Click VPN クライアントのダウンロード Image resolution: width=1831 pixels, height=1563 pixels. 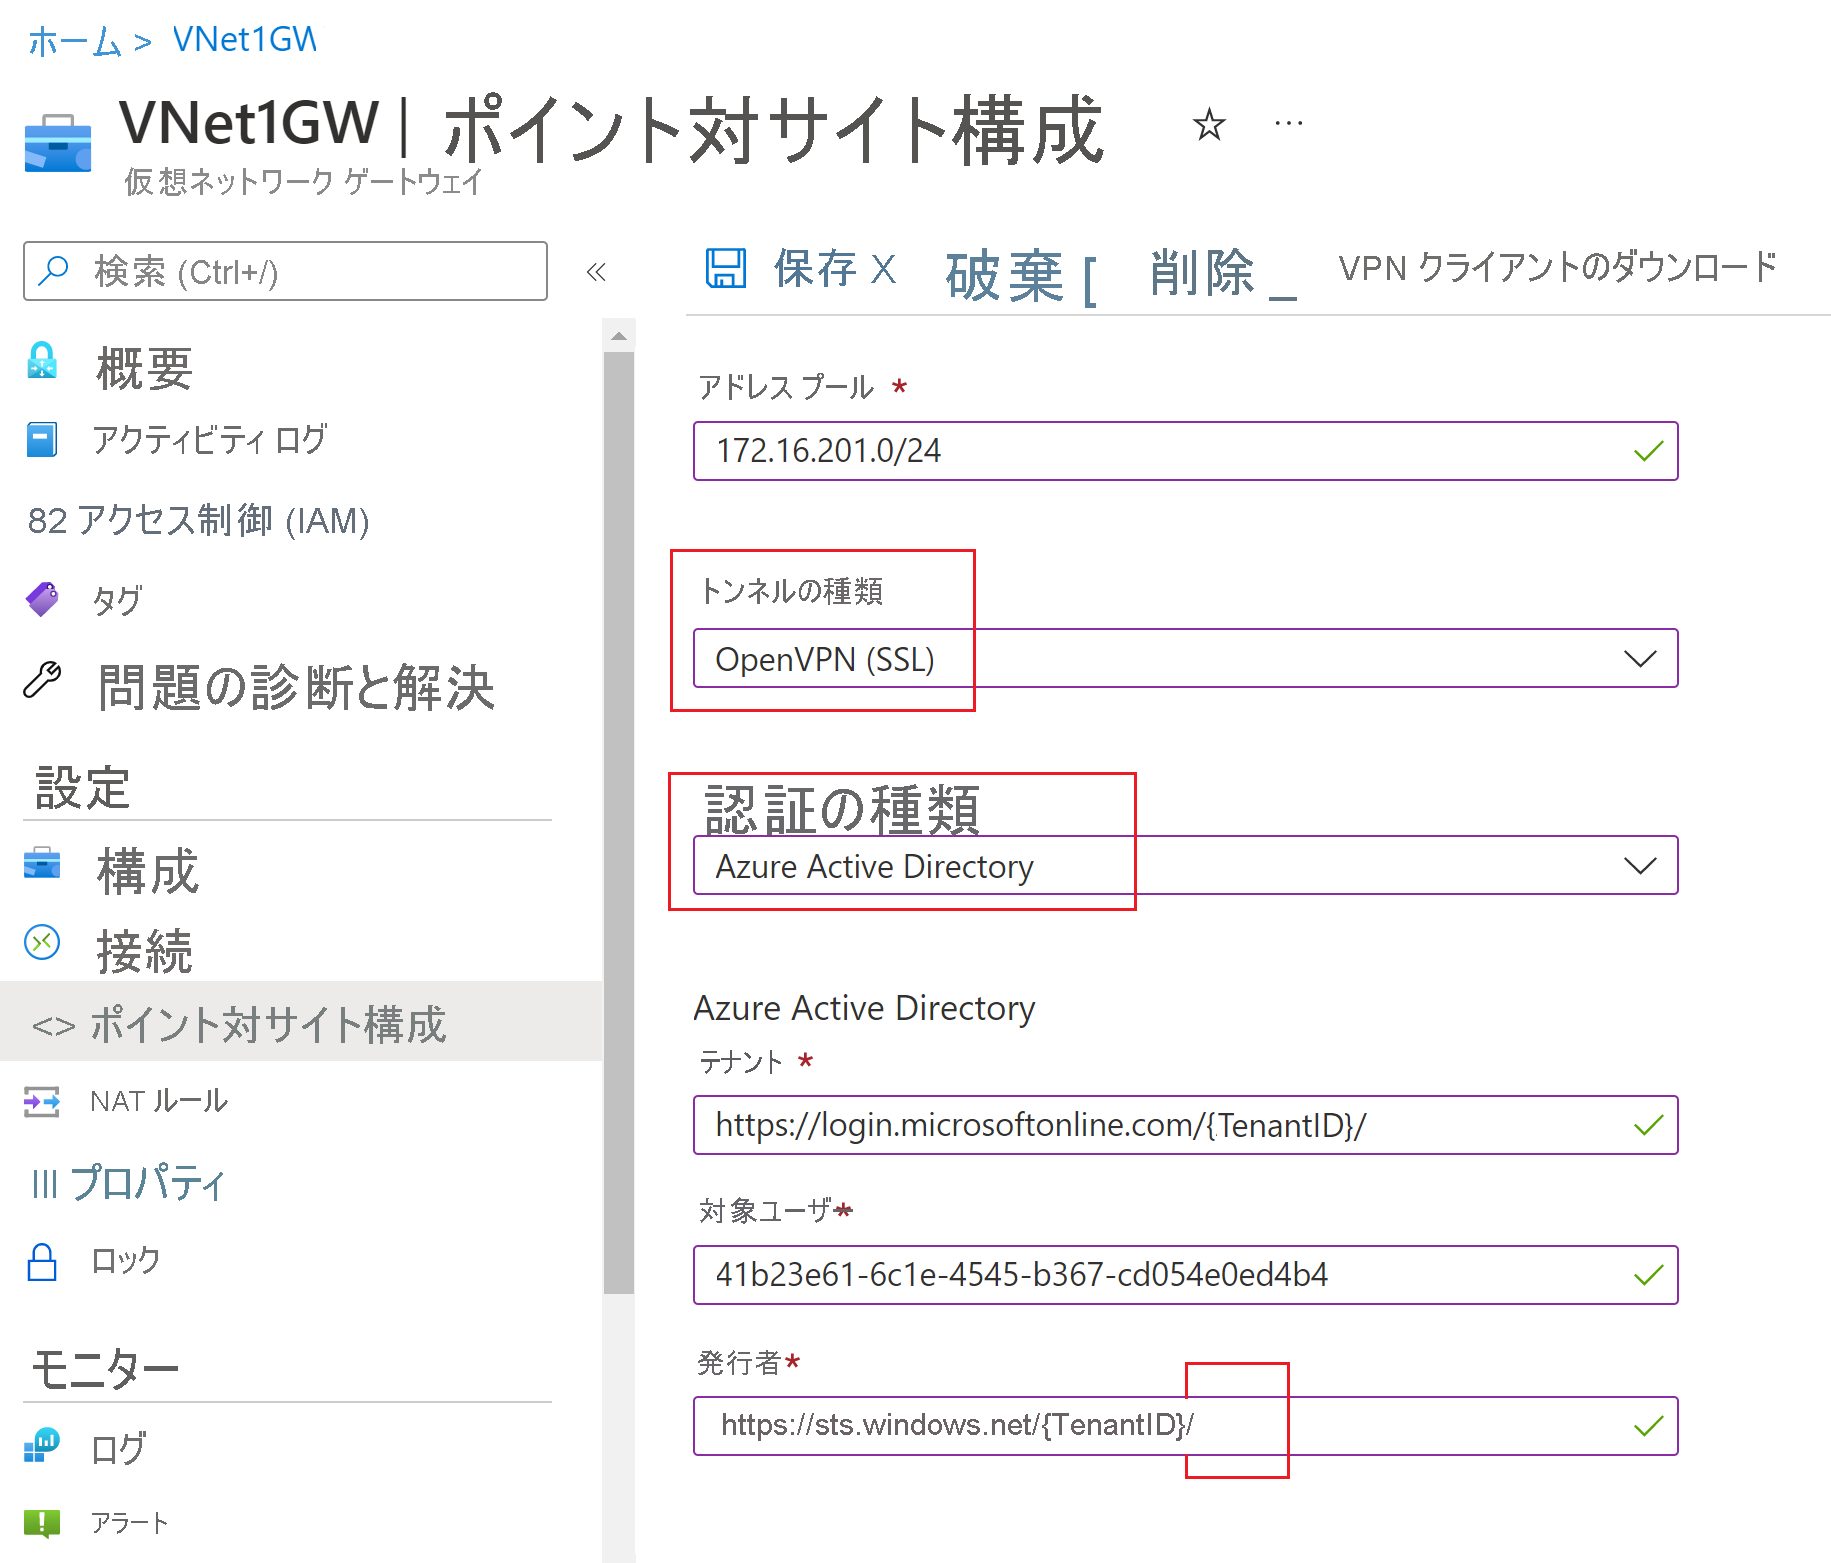1558,268
